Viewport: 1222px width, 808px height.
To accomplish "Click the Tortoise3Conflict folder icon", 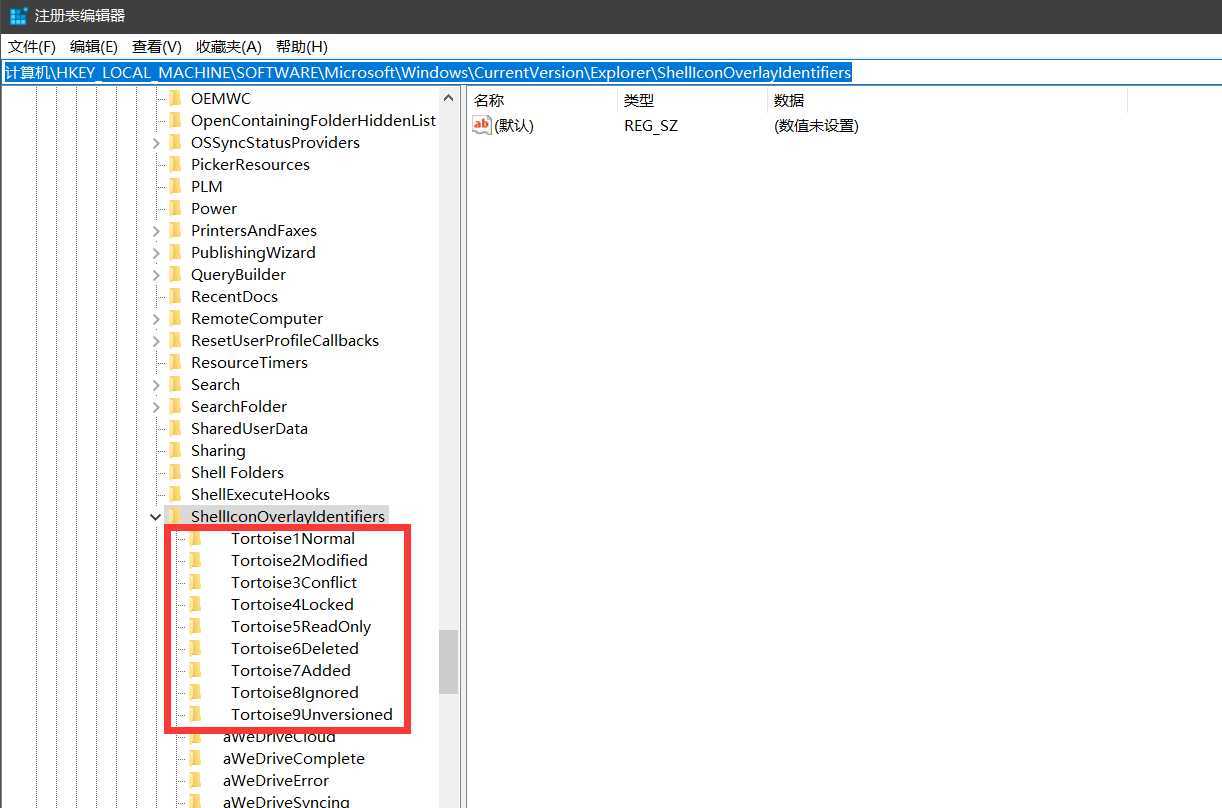I will point(195,582).
